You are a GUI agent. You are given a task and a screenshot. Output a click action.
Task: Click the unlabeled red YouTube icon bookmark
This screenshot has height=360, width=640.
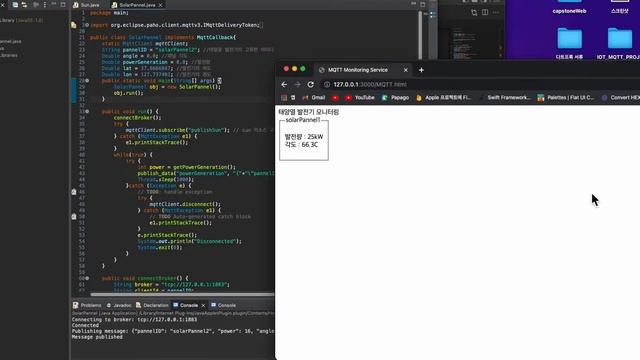(335, 98)
